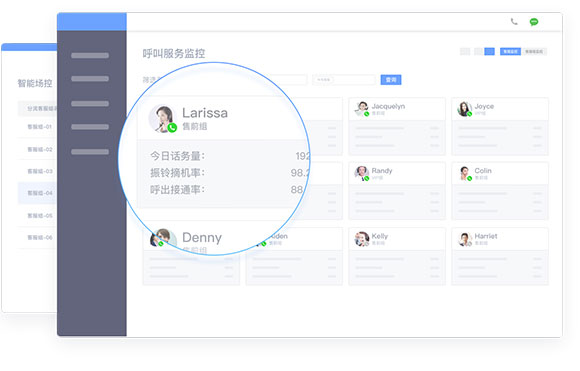The width and height of the screenshot is (580, 371).
Task: Open Larissa's agent avatar
Action: pos(161,118)
